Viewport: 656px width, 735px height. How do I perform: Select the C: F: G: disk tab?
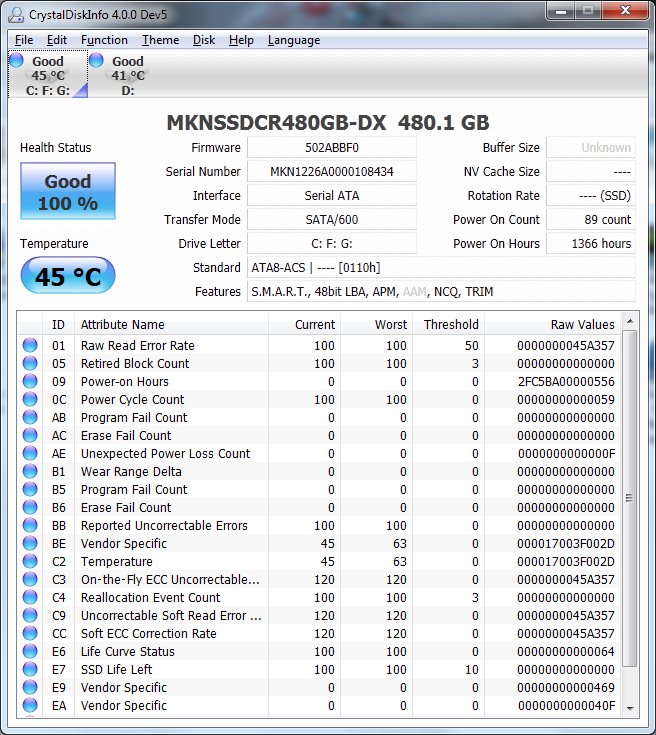click(x=48, y=75)
